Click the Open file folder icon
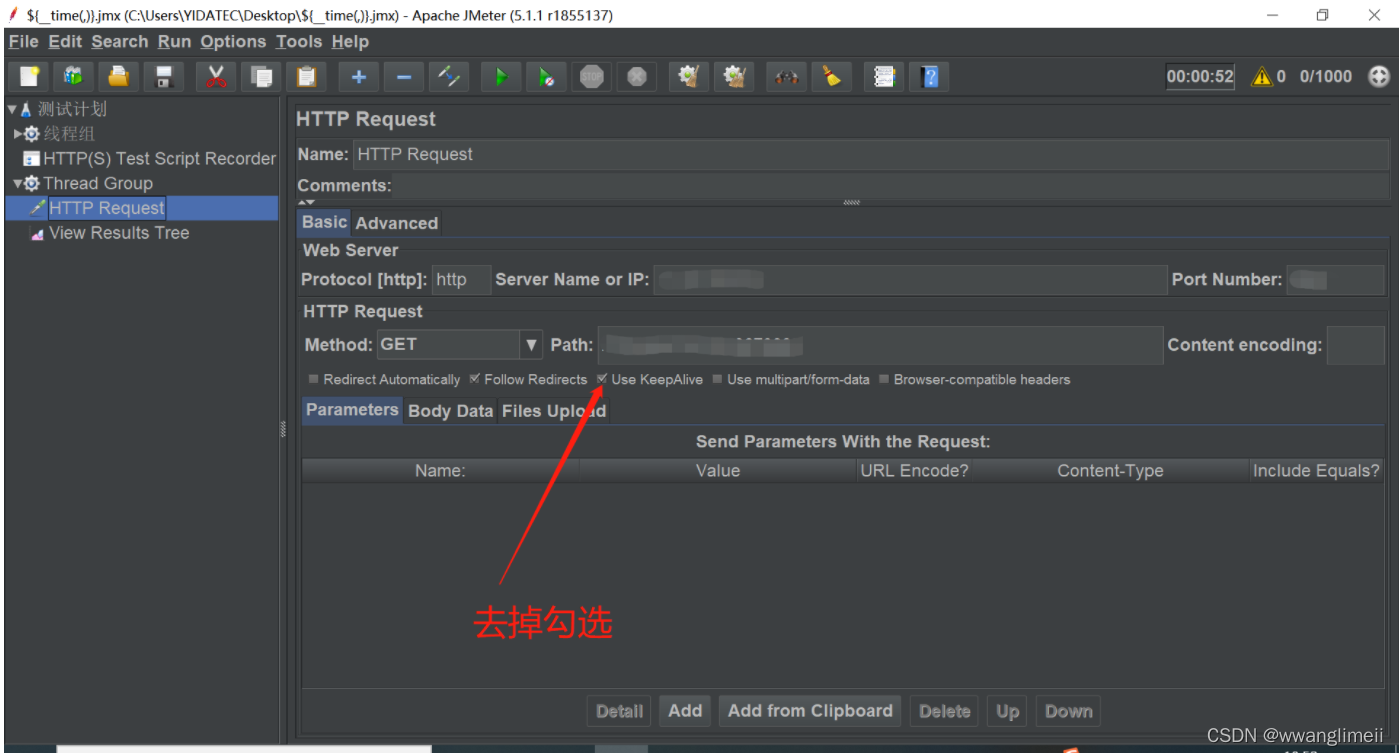 (x=119, y=76)
